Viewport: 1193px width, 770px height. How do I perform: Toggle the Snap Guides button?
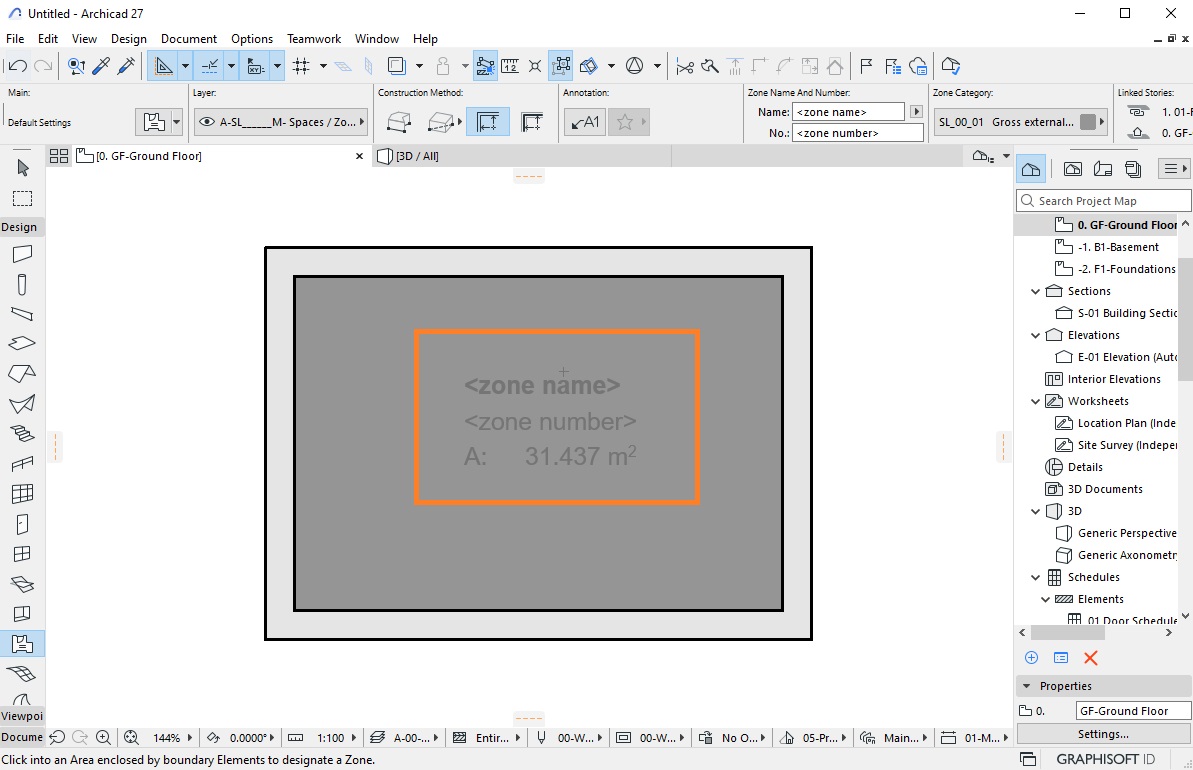pyautogui.click(x=209, y=66)
